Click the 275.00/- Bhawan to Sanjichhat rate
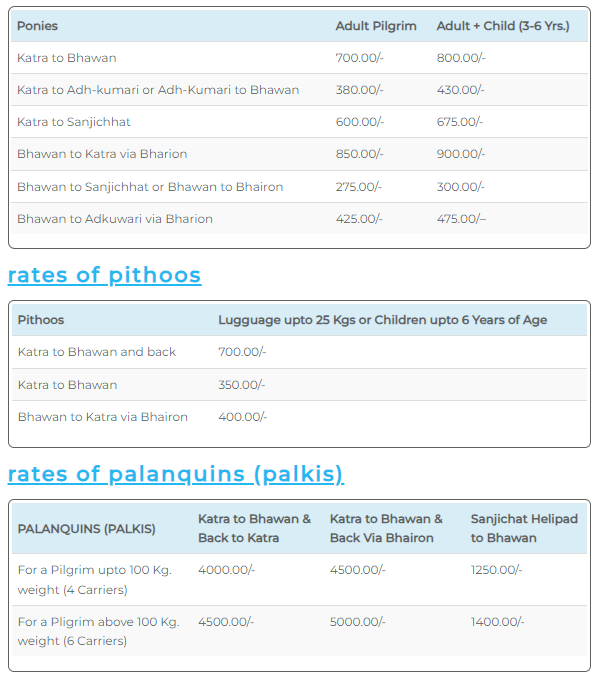Image resolution: width=599 pixels, height=679 pixels. click(359, 187)
